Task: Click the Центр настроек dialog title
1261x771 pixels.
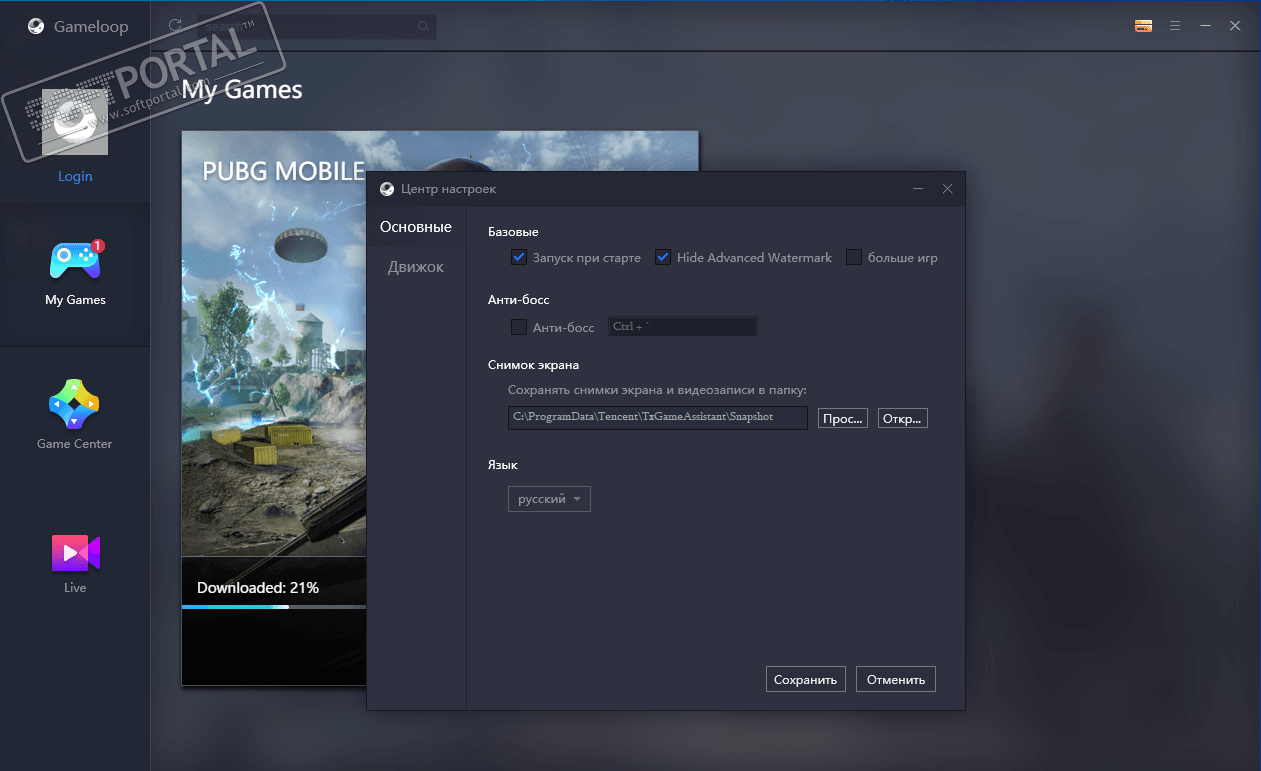Action: (x=448, y=189)
